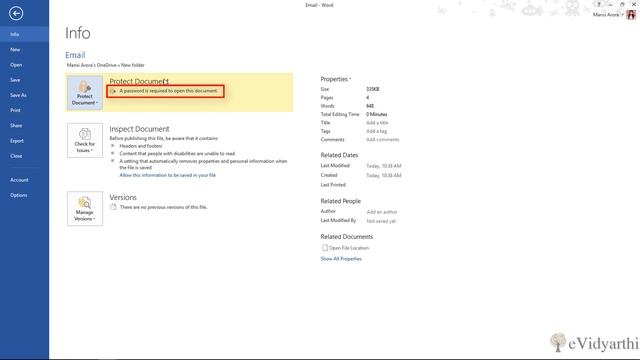Open the Check for Issues dropdown button

84,140
